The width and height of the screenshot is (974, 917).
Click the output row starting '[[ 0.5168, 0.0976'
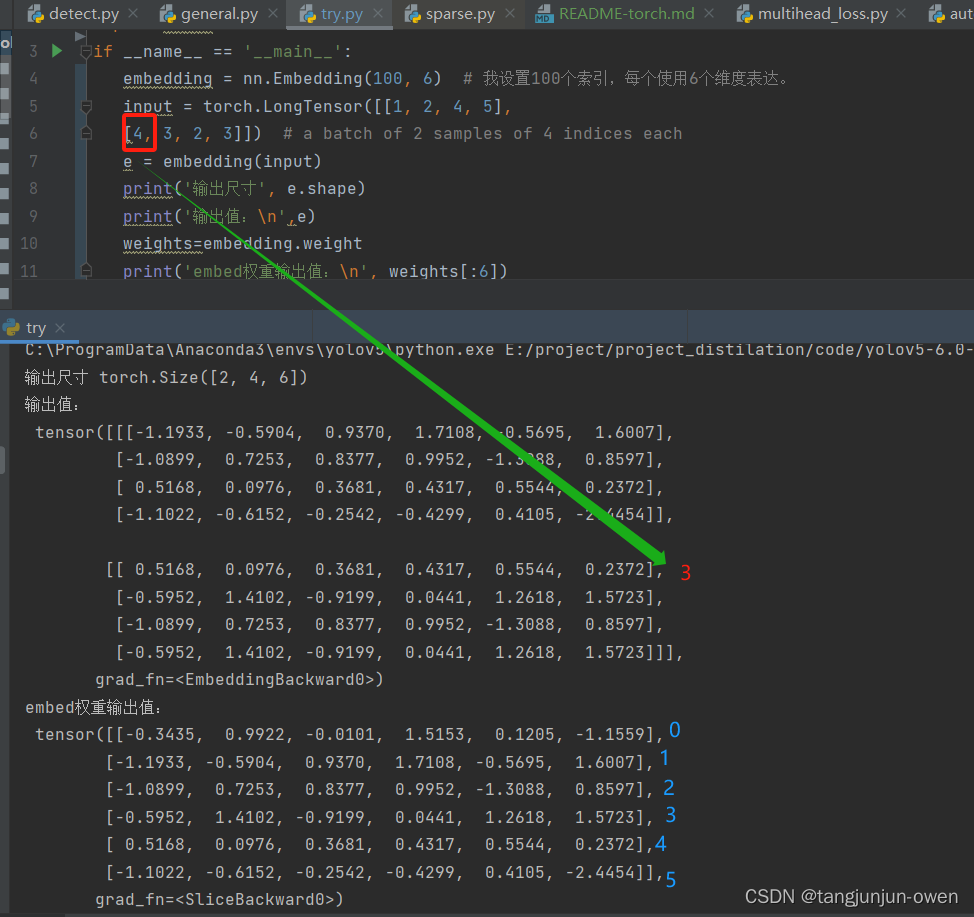click(385, 570)
